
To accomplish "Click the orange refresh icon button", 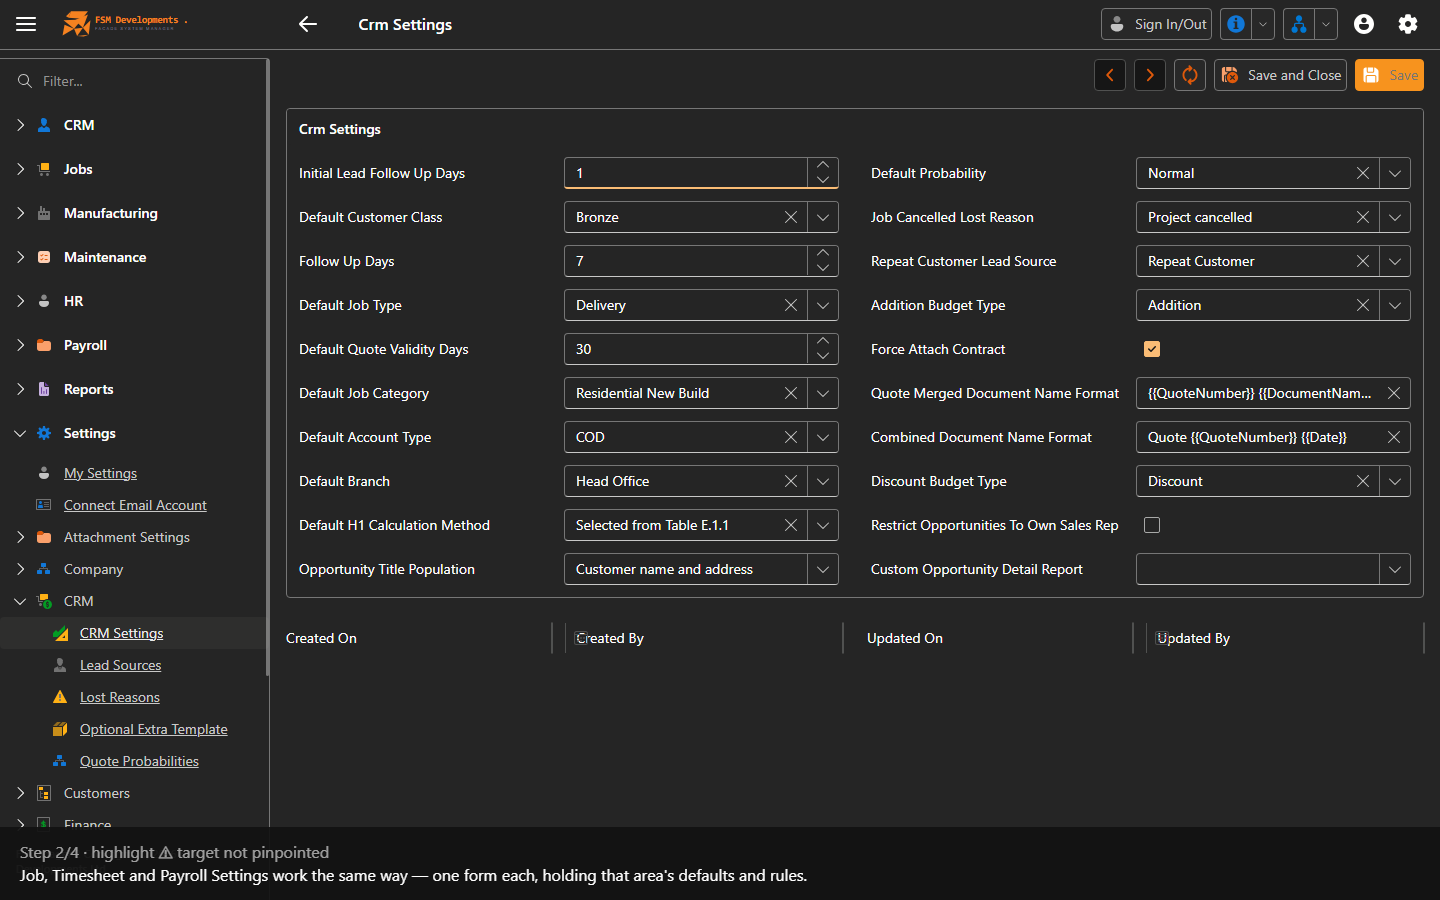I will (1190, 75).
